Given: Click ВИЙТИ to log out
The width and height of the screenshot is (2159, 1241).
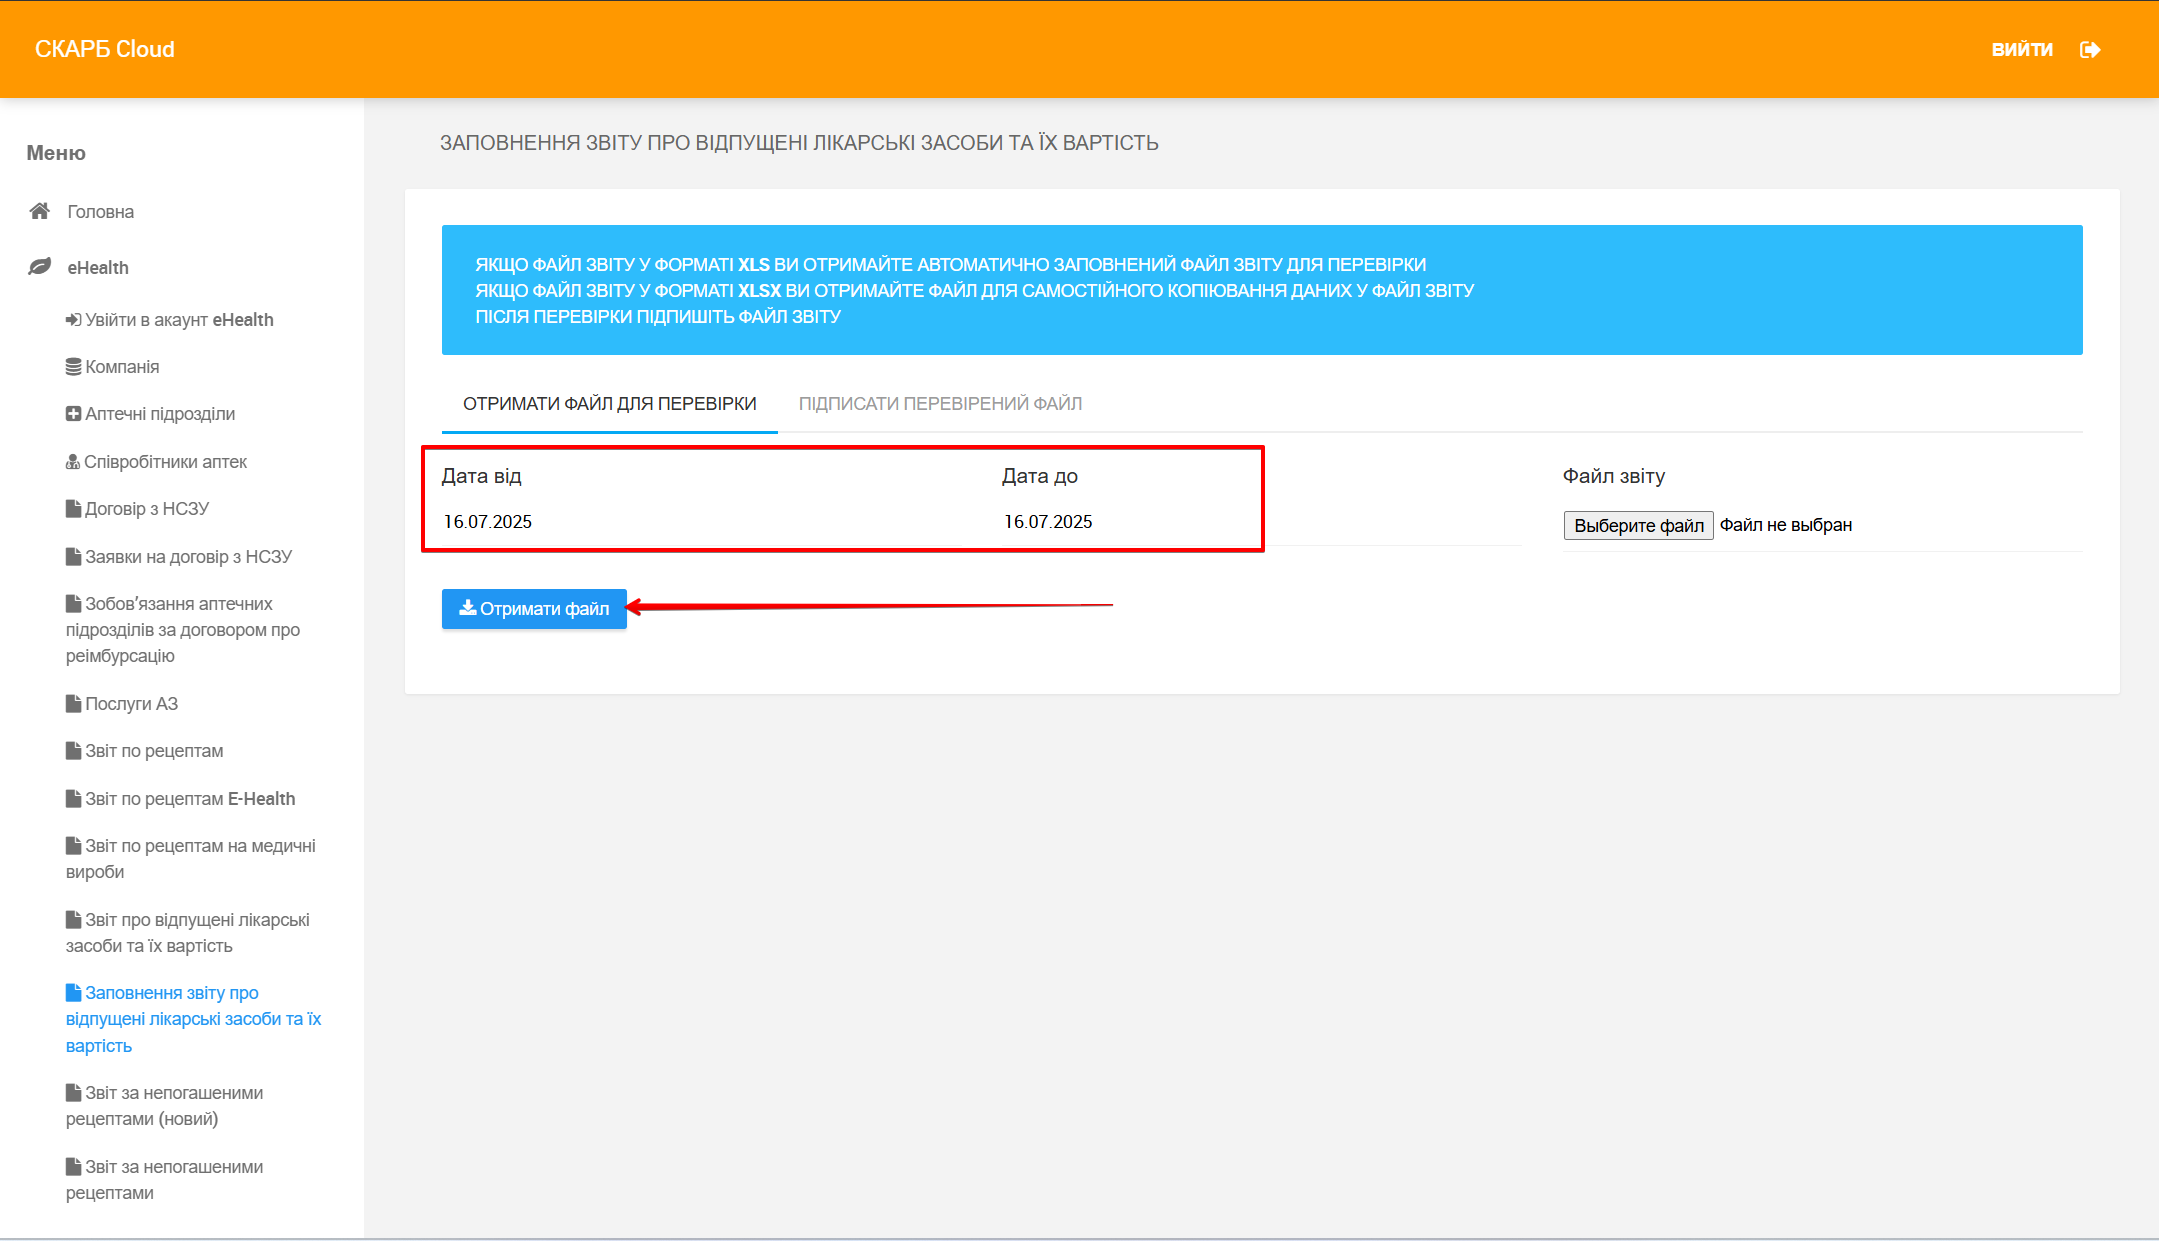Looking at the screenshot, I should pyautogui.click(x=2021, y=50).
